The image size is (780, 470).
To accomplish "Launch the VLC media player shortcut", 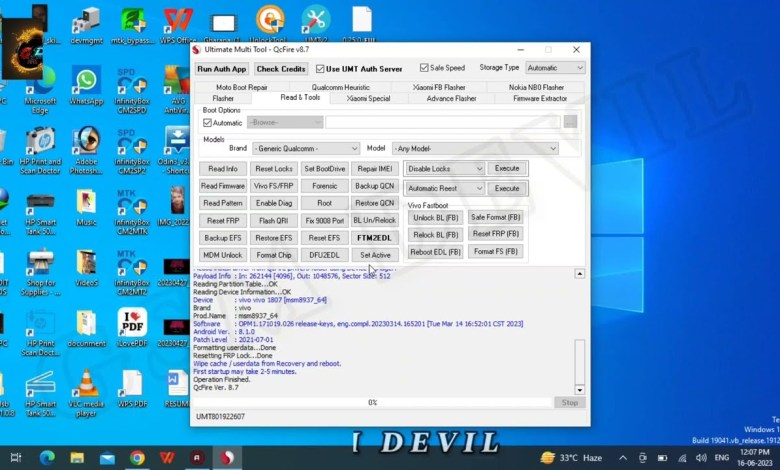I will [x=86, y=386].
